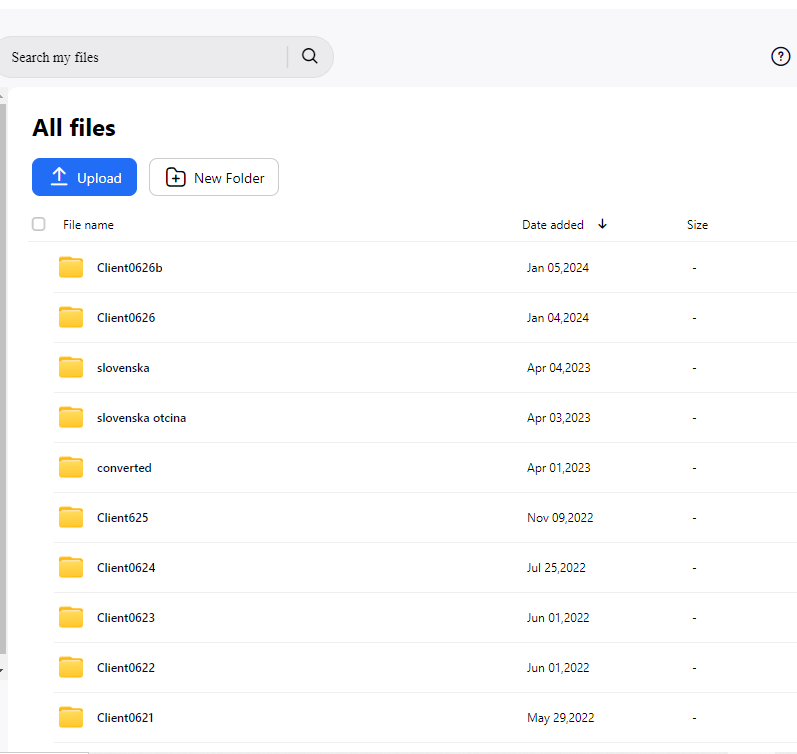This screenshot has height=754, width=797.
Task: Toggle Date added sort direction arrow
Action: click(x=602, y=224)
